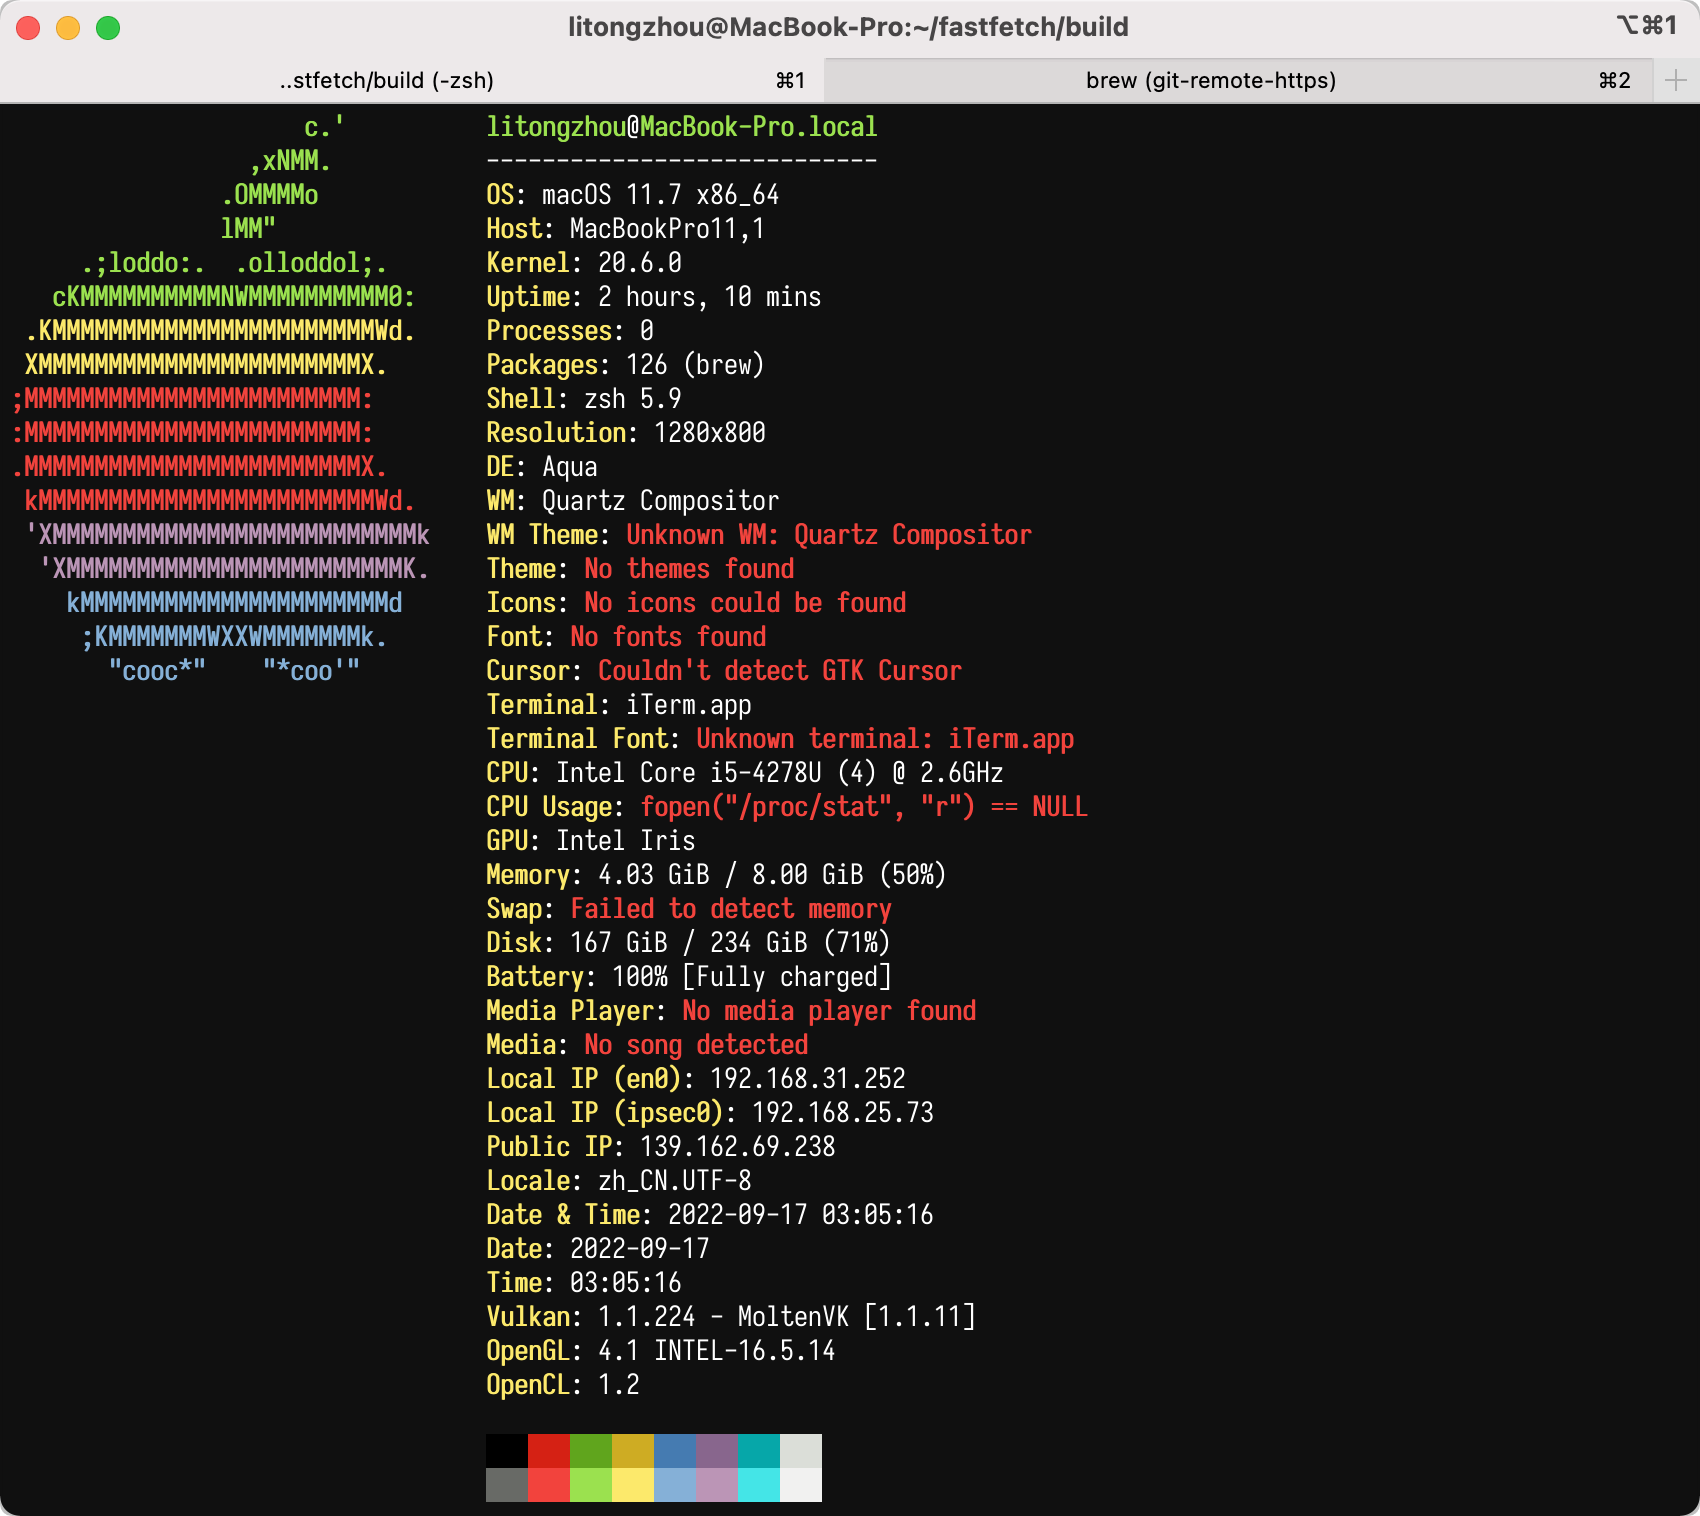The height and width of the screenshot is (1516, 1700).
Task: Click the pale yellow bottom-row color block
Action: 633,1485
